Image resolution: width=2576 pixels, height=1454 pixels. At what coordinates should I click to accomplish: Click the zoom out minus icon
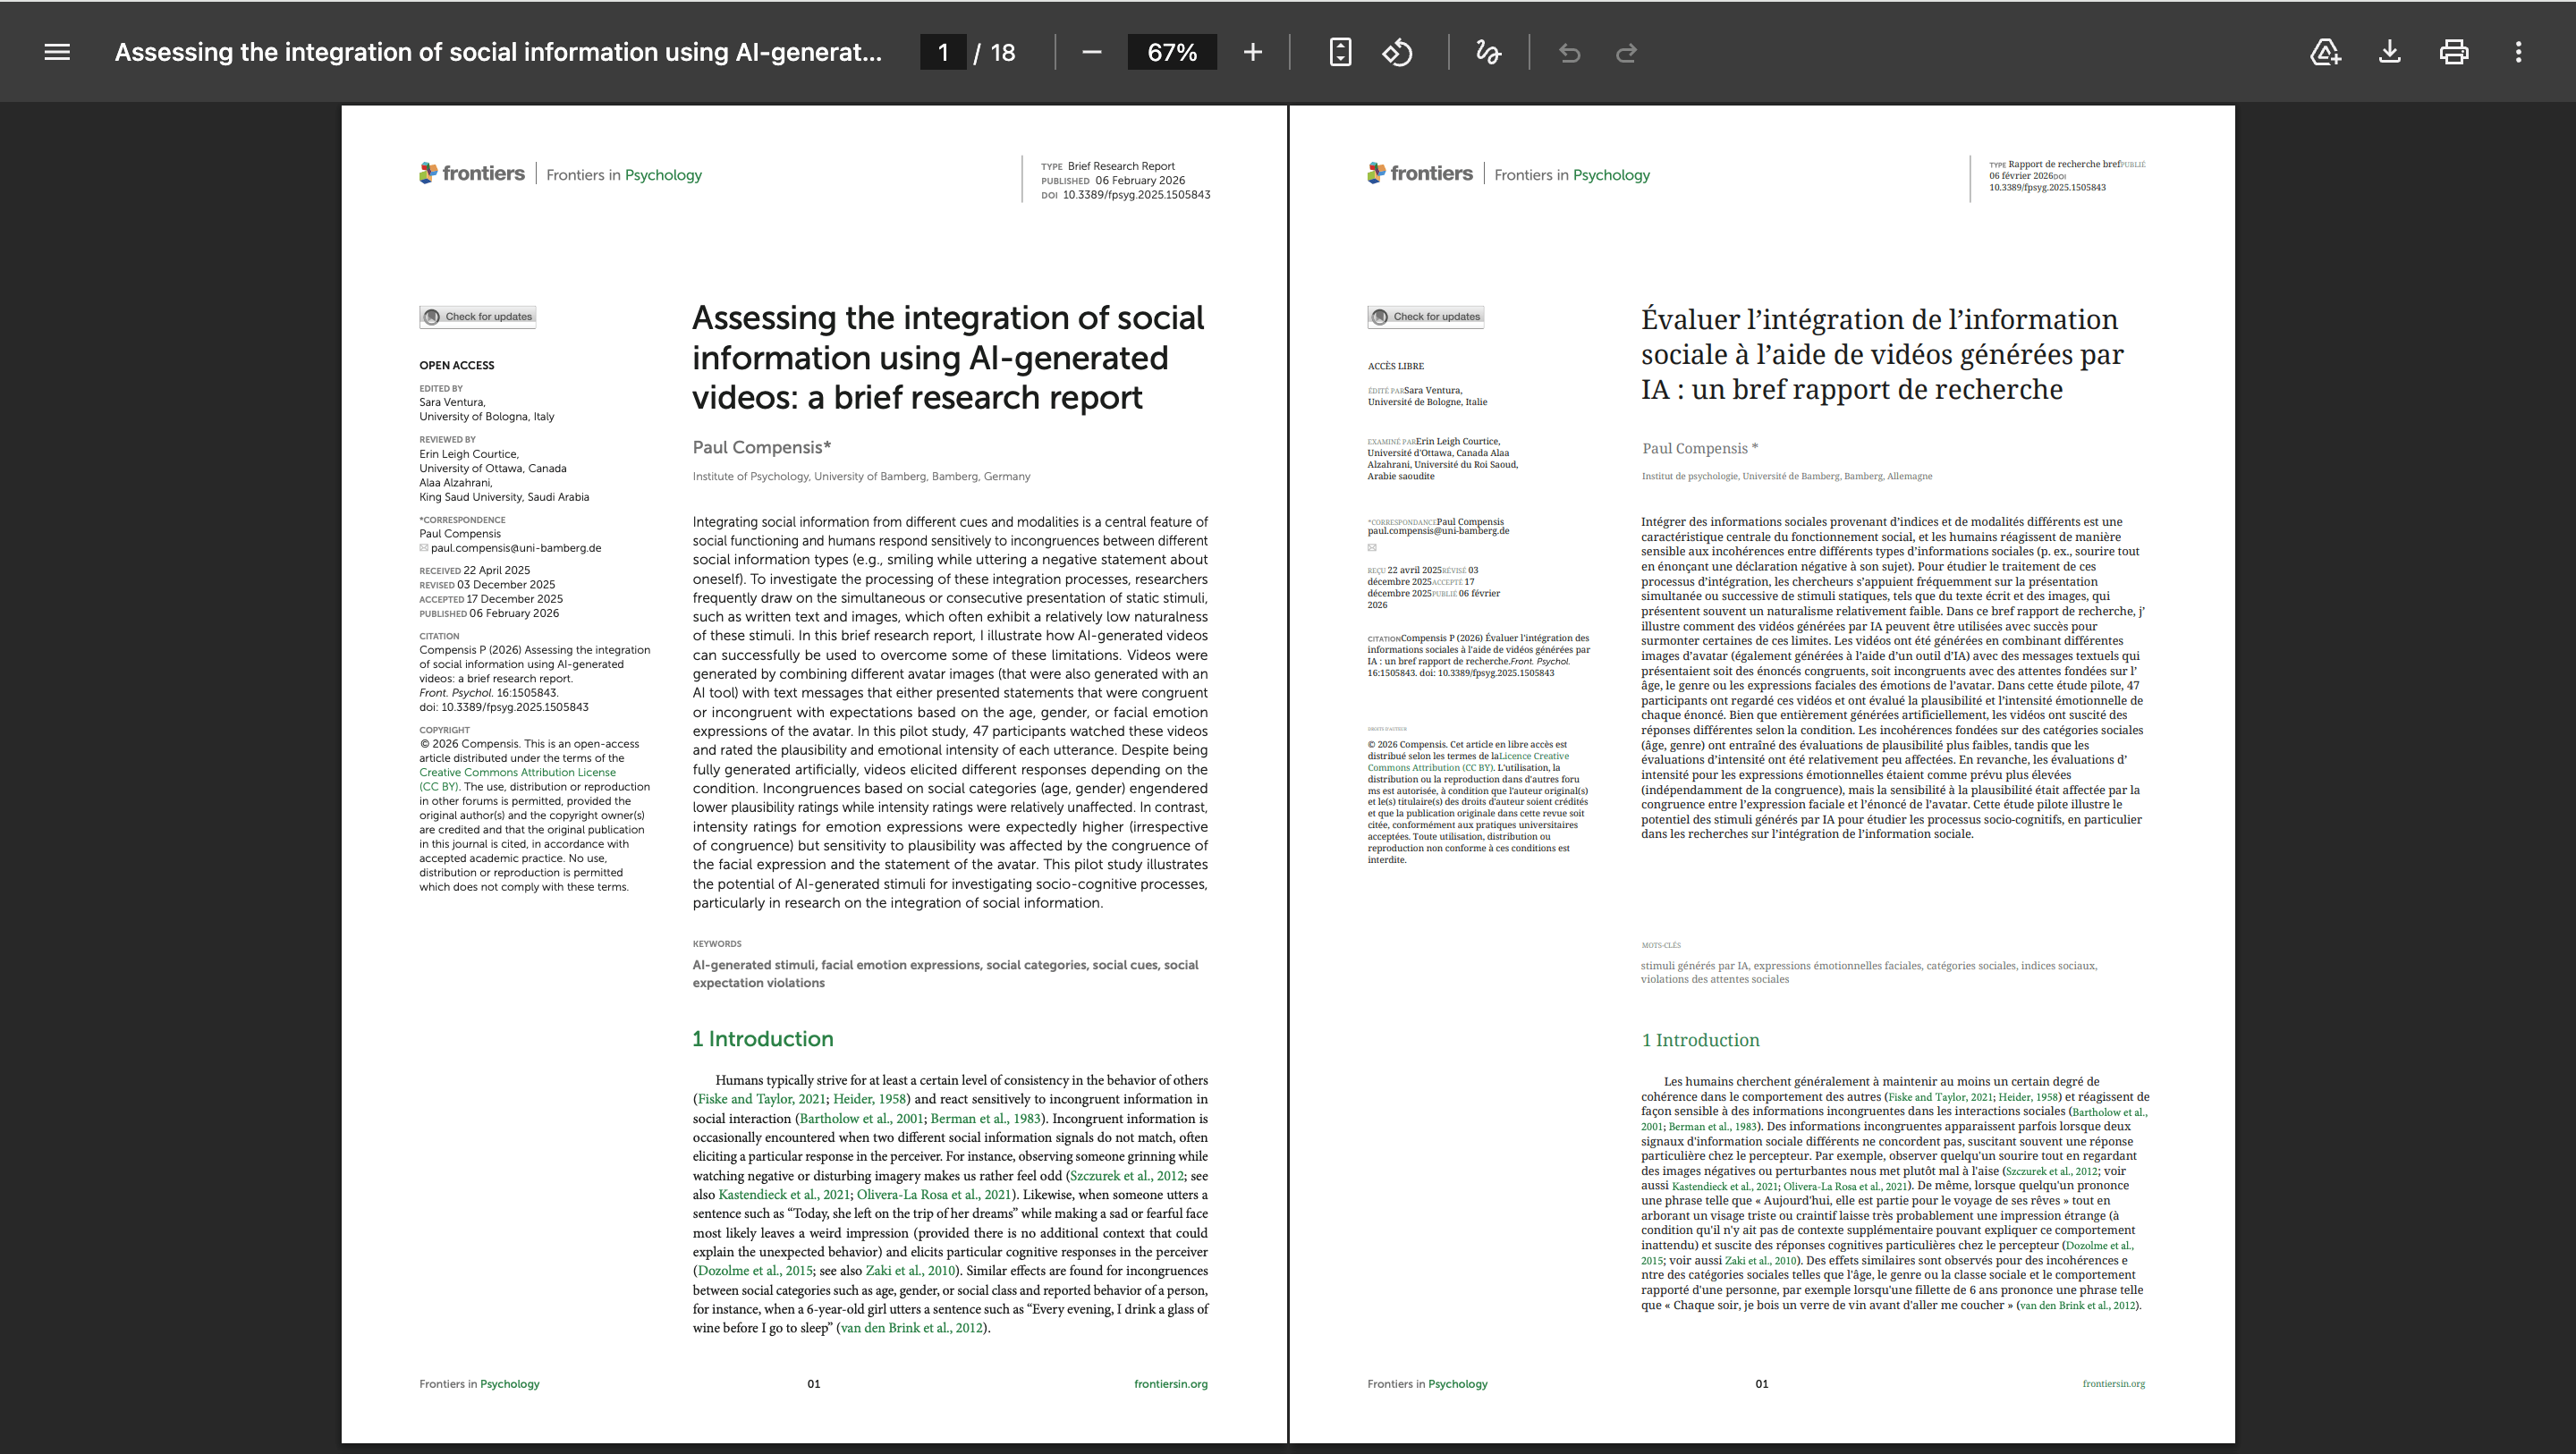[1092, 52]
